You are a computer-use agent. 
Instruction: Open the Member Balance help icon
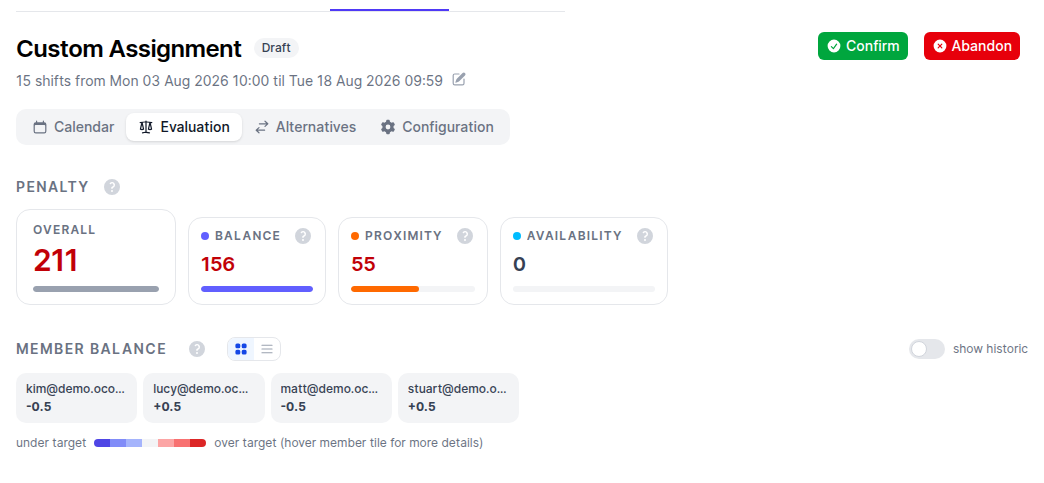196,349
